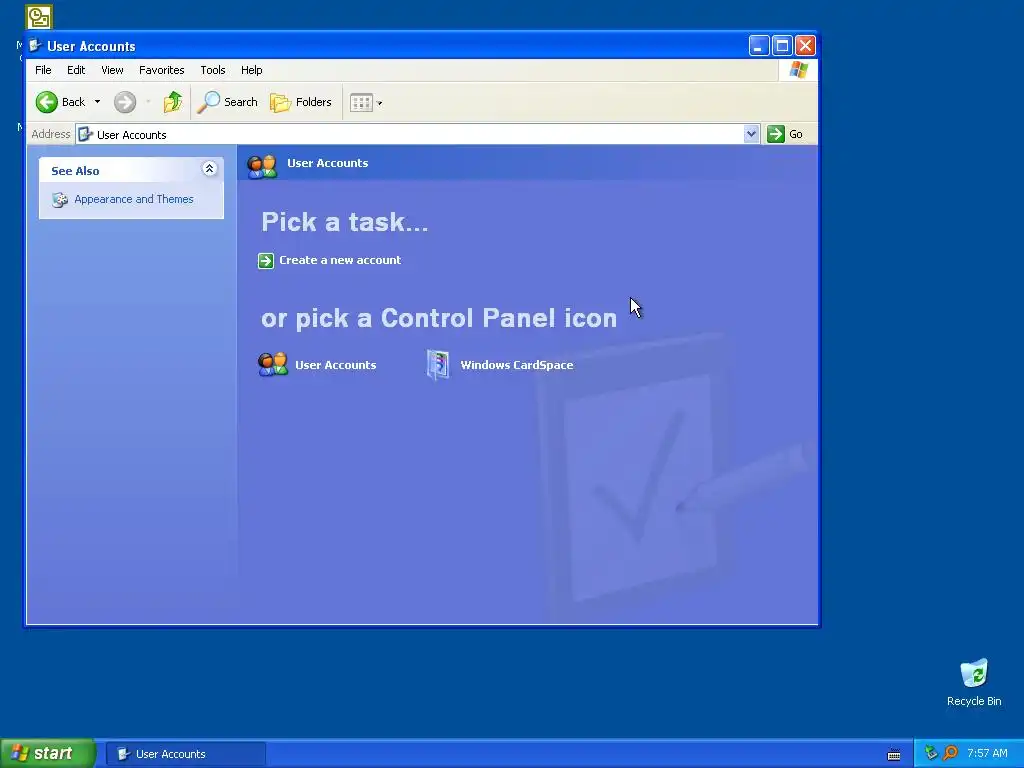Click the keyboard icon in the taskbar
The width and height of the screenshot is (1024, 768).
pos(894,754)
